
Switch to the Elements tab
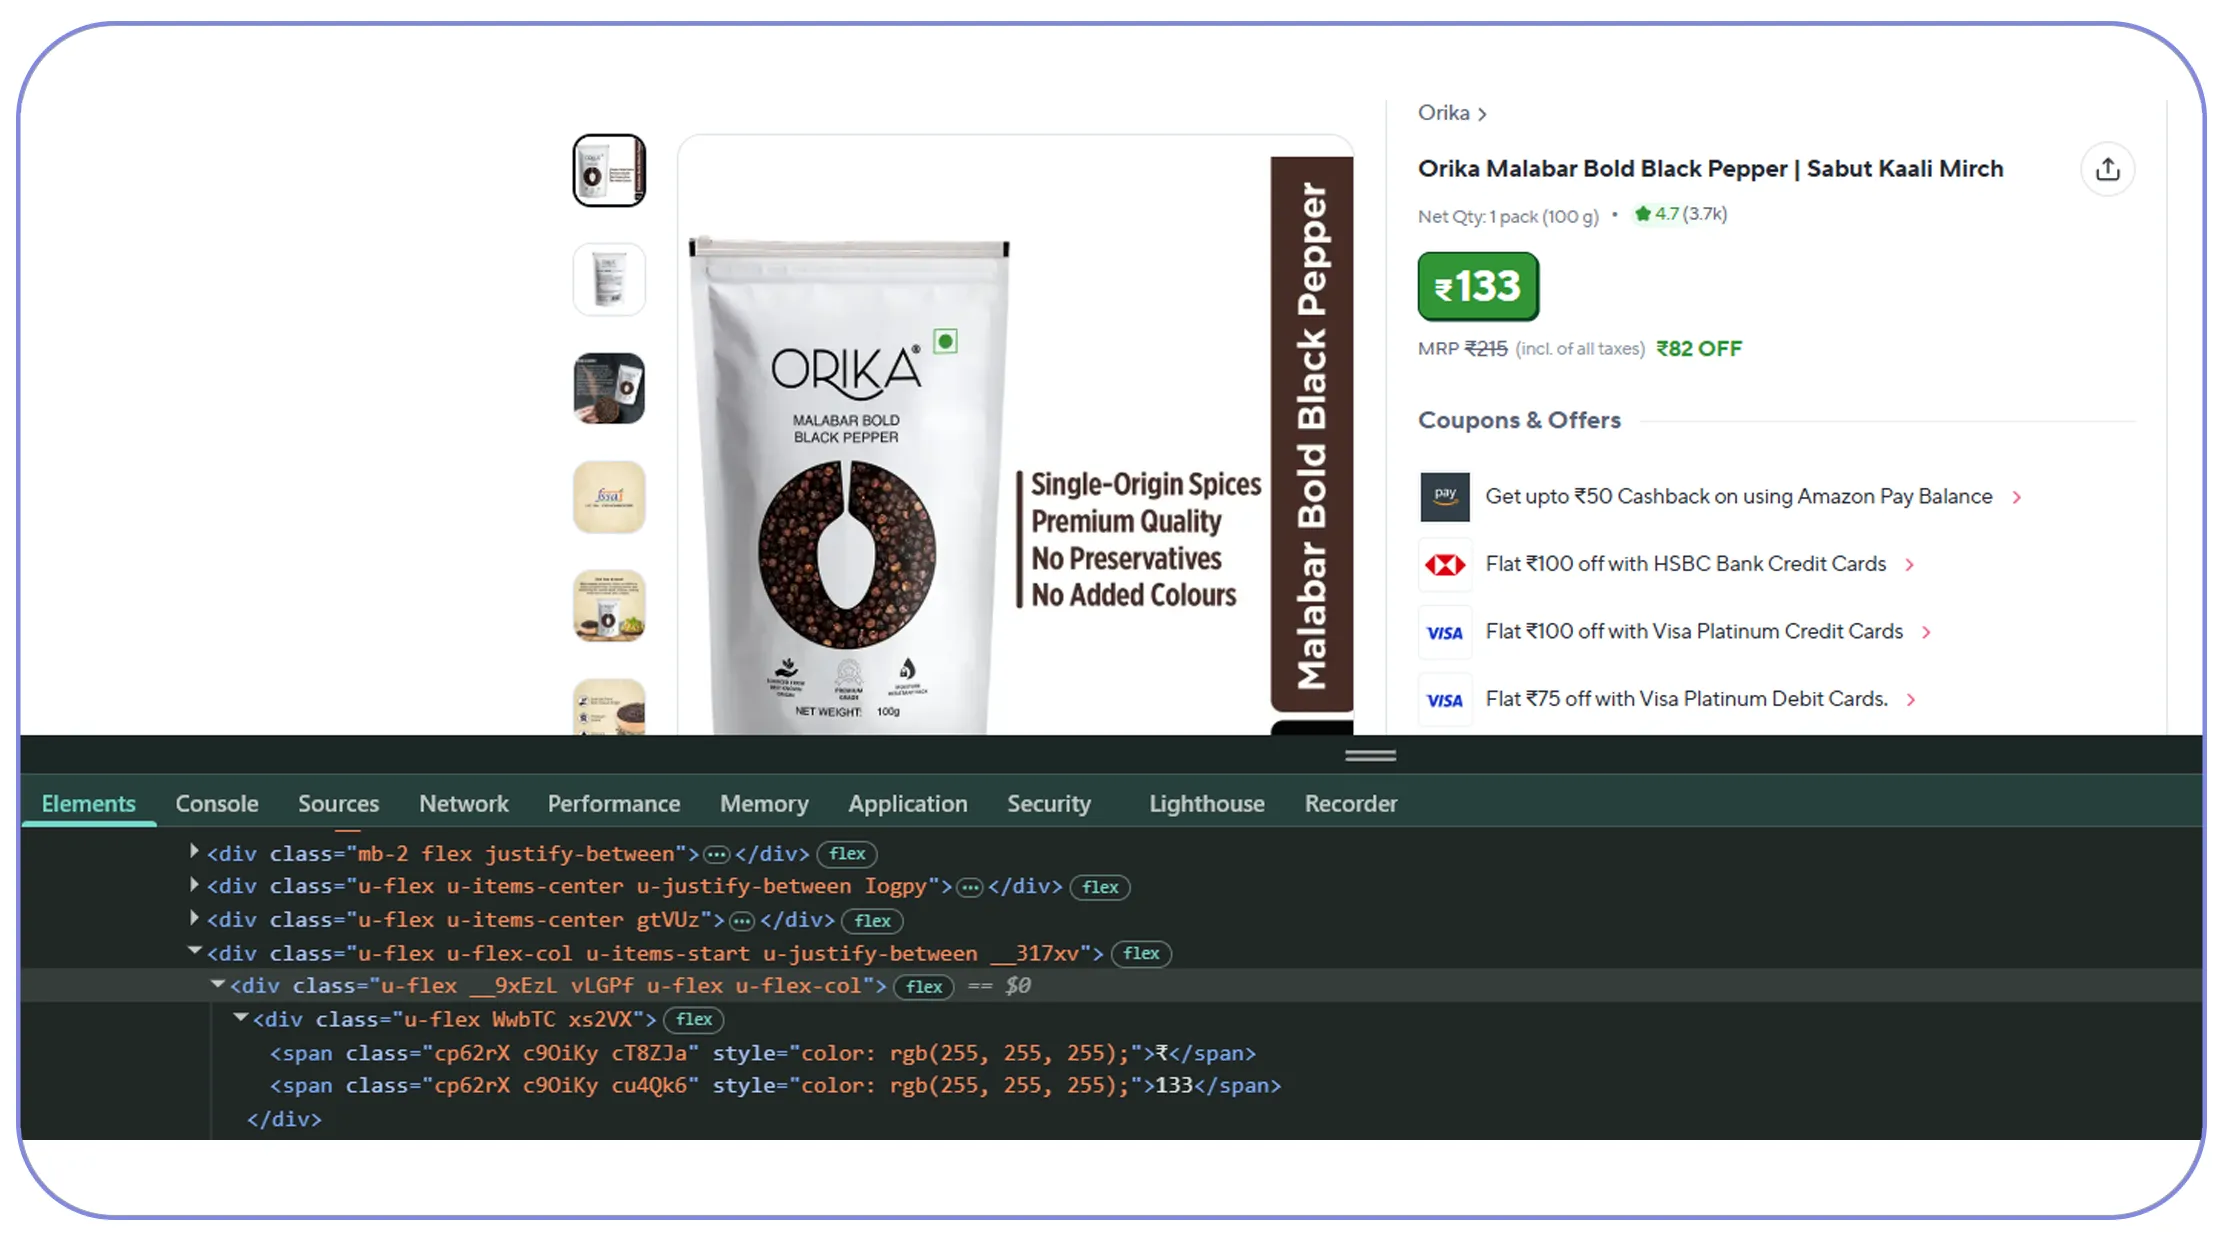click(88, 804)
